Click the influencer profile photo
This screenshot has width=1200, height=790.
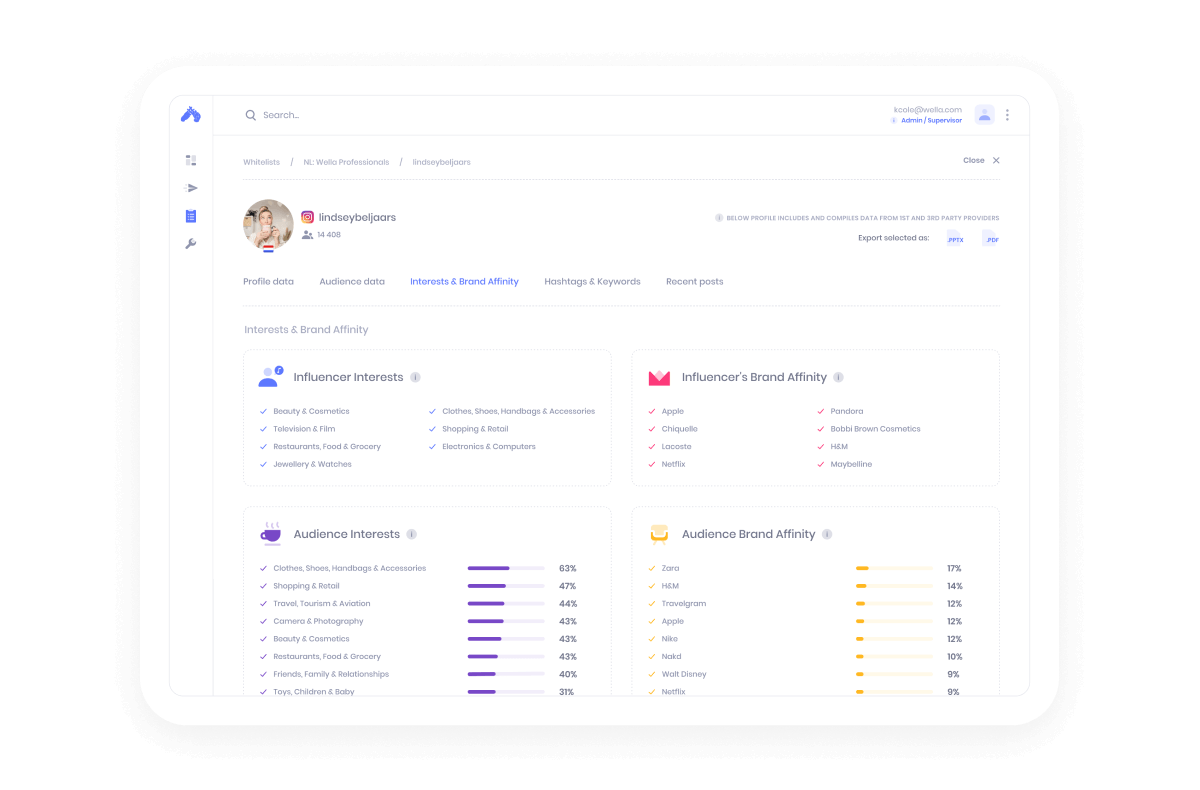click(268, 225)
